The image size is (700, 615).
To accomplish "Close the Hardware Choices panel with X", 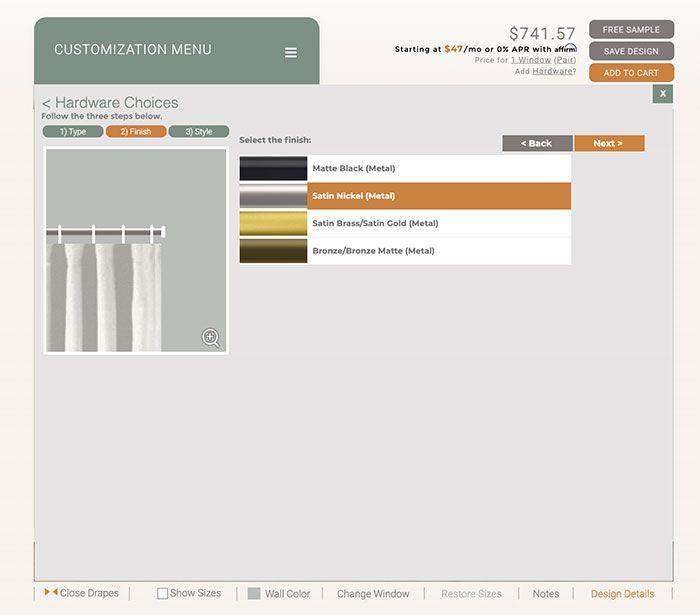I will [x=662, y=93].
